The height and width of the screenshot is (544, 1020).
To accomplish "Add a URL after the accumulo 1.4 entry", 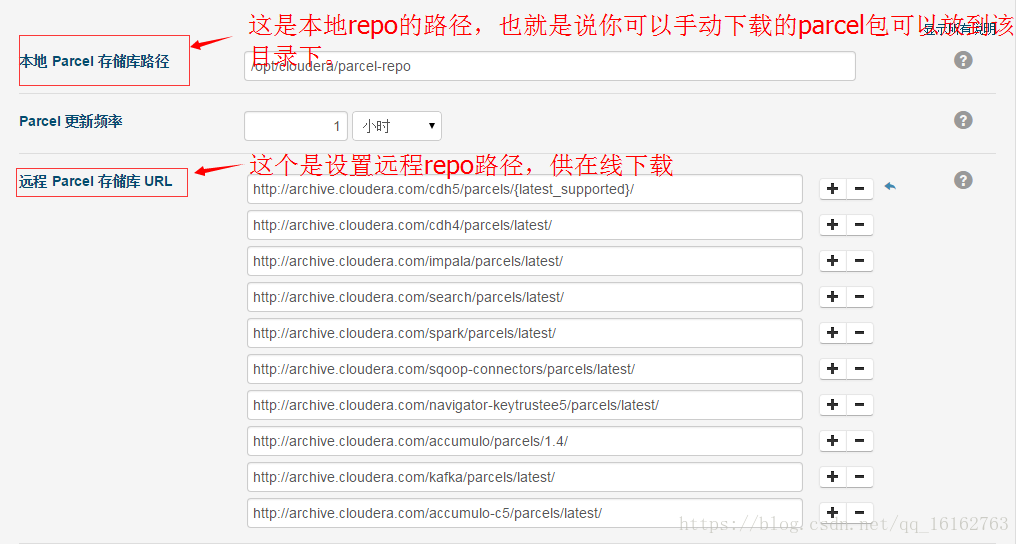I will [832, 441].
